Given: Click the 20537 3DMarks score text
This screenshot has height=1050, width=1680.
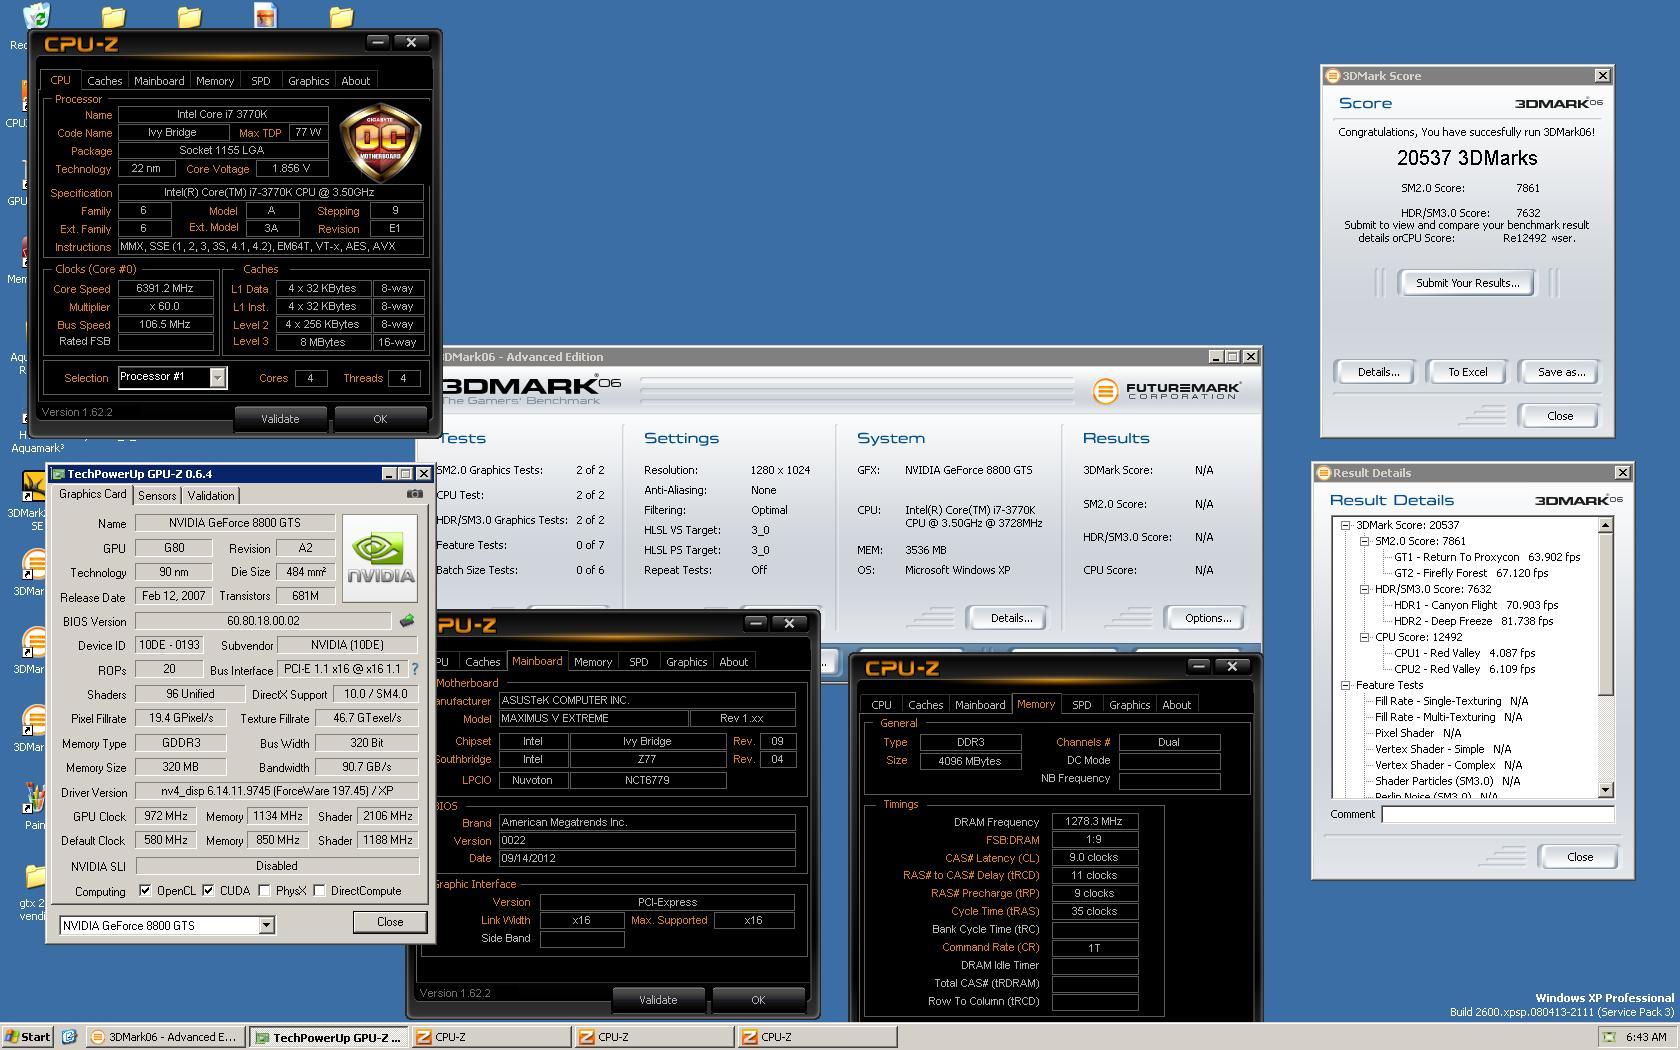Looking at the screenshot, I should [x=1467, y=158].
